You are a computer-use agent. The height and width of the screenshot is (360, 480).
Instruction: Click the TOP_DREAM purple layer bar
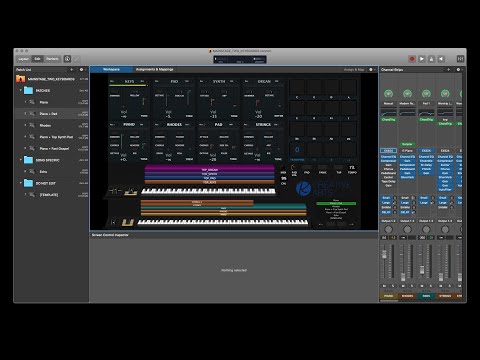click(x=210, y=169)
